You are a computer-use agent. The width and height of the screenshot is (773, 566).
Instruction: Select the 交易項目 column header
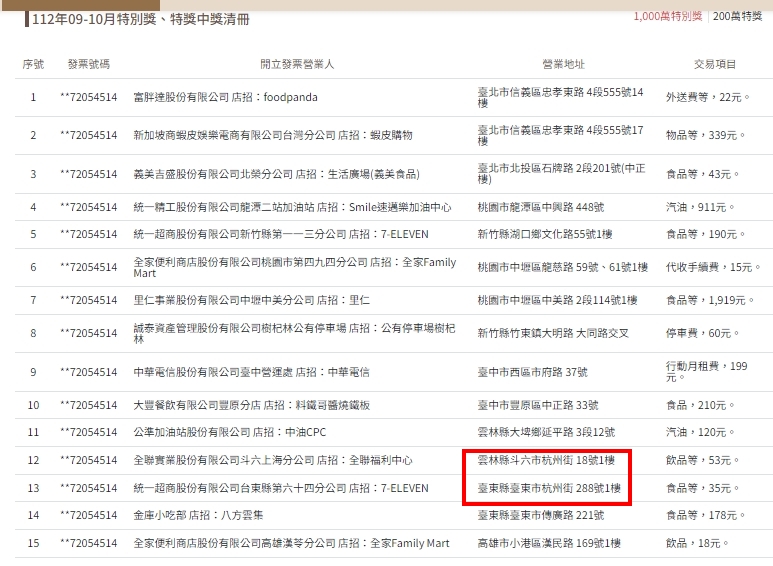tap(715, 64)
